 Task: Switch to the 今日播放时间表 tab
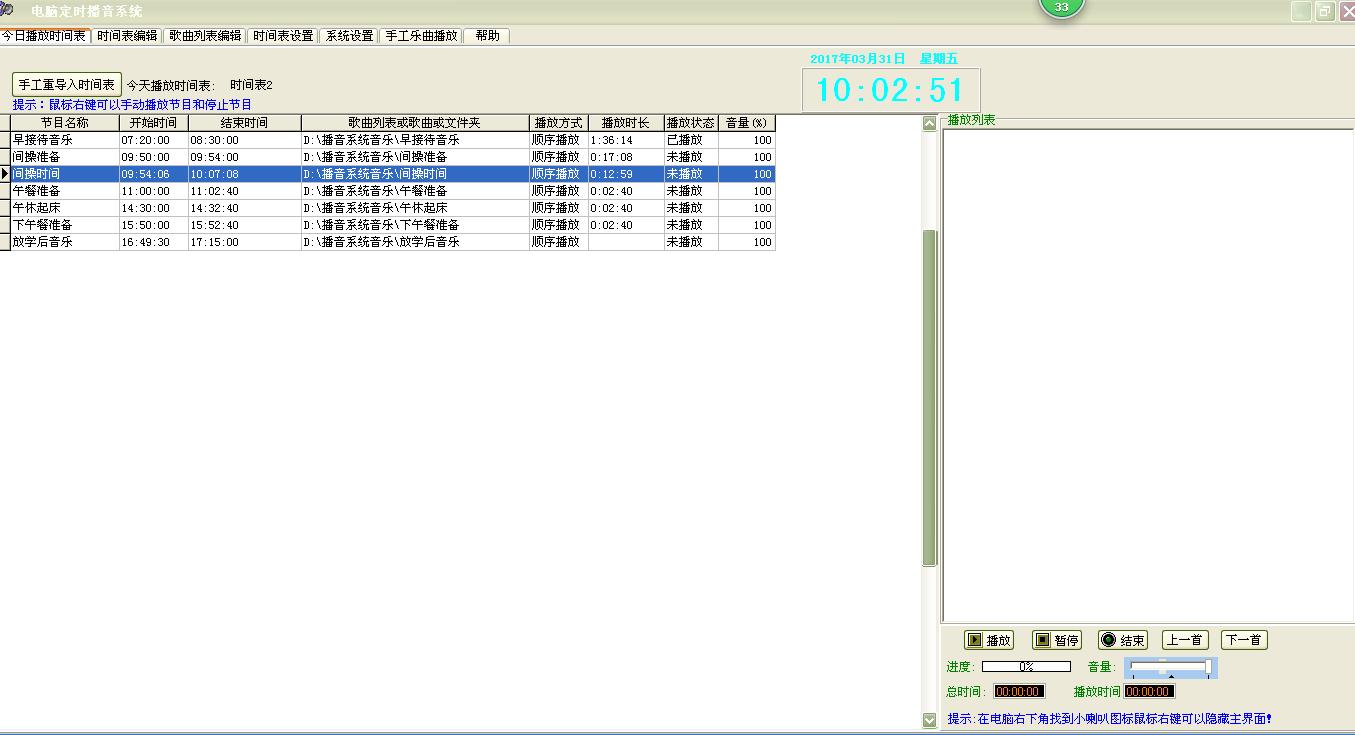tap(45, 36)
